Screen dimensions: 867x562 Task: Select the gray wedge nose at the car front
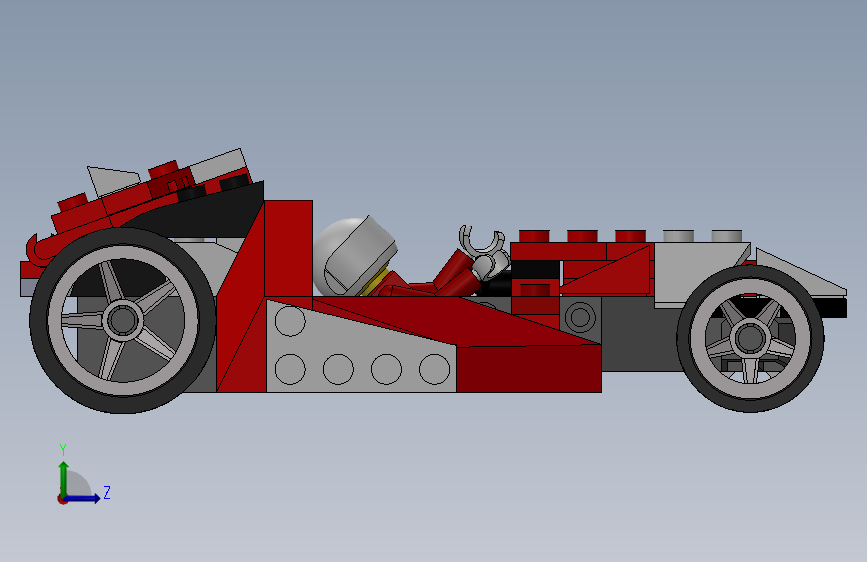tap(801, 274)
